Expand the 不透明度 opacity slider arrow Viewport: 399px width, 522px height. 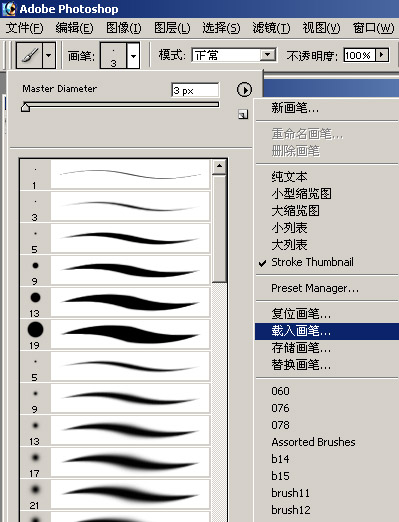[382, 55]
